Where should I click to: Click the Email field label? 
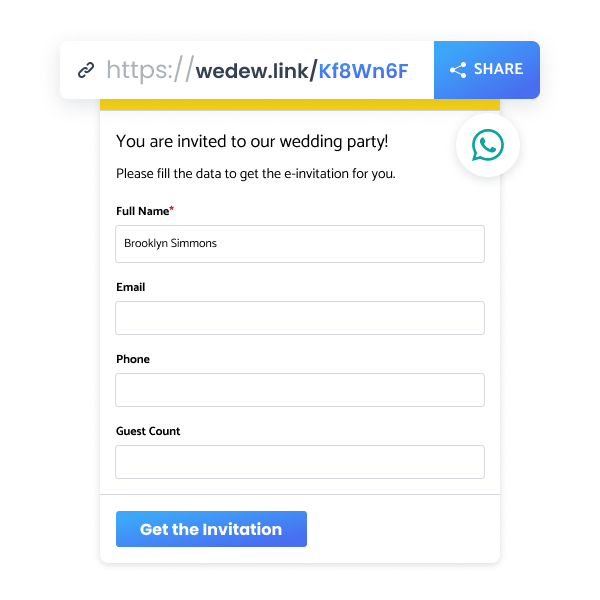(x=131, y=287)
